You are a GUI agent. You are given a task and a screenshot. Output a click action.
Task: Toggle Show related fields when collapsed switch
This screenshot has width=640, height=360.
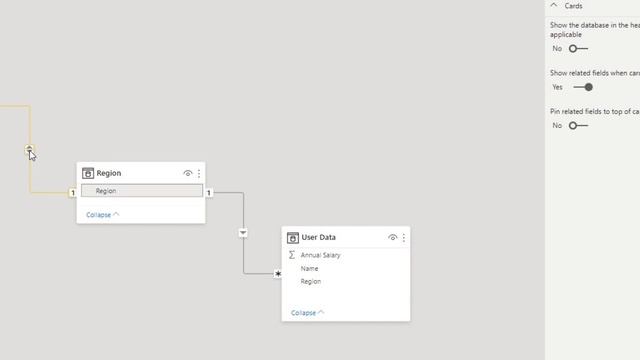tap(583, 87)
